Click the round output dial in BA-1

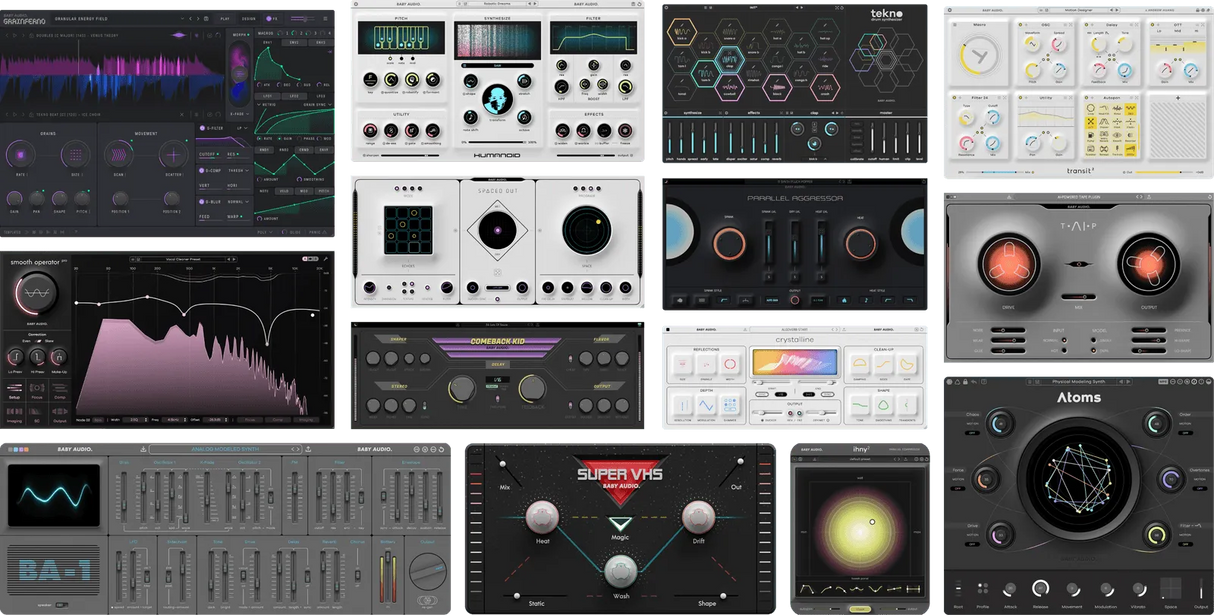click(x=427, y=574)
